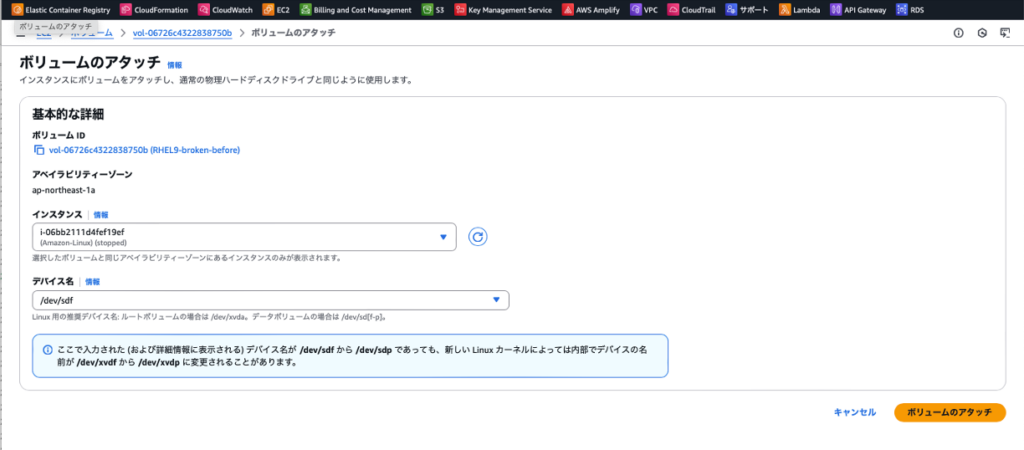
Task: Click the clock icon at top right
Action: (982, 33)
